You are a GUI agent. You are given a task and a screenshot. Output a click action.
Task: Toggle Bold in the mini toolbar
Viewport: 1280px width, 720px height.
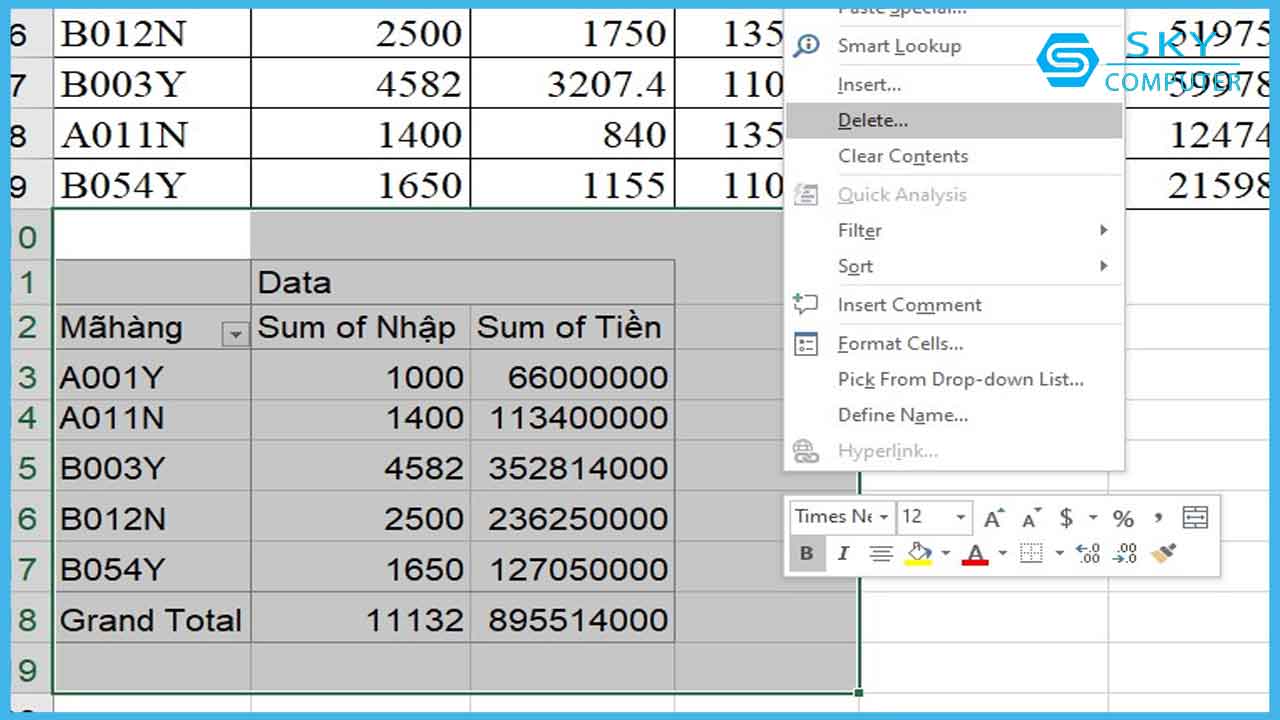pos(806,553)
